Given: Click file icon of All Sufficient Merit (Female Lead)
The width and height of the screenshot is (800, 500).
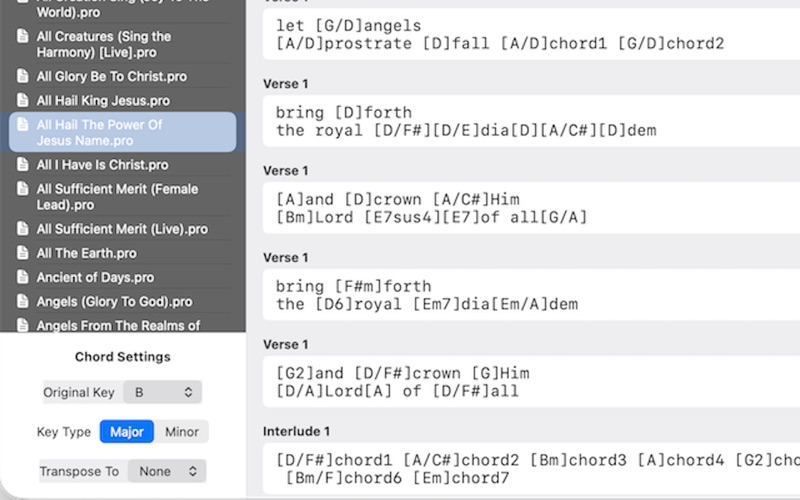Looking at the screenshot, I should point(22,189).
